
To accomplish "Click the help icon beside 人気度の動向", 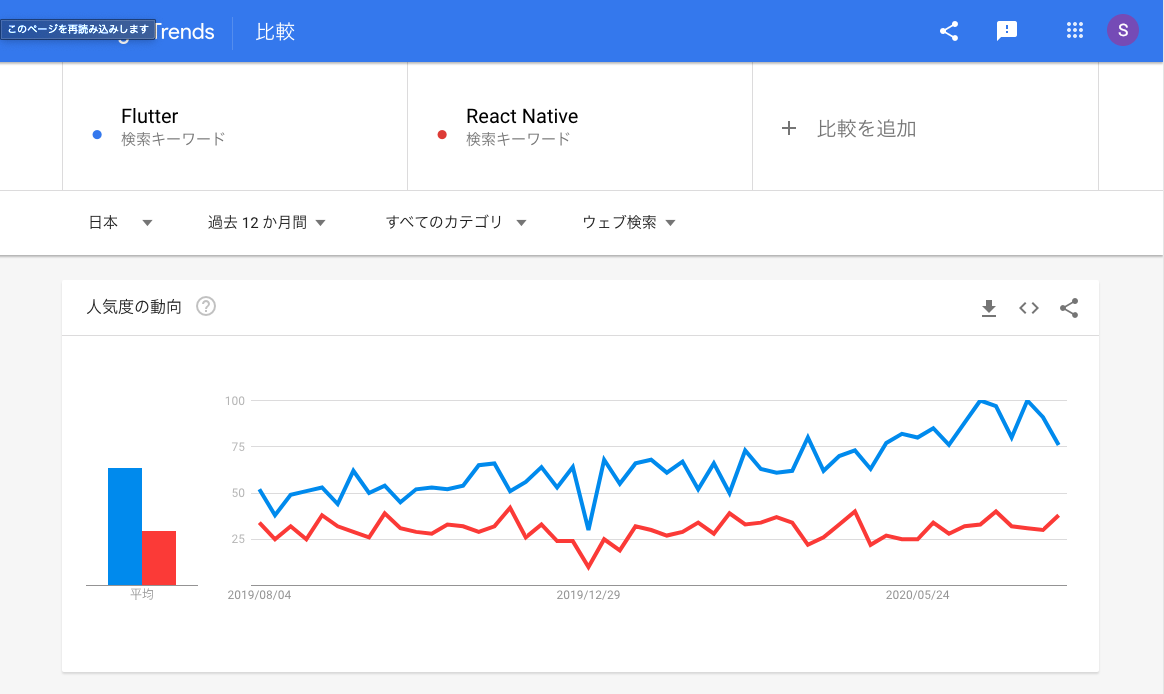I will pyautogui.click(x=206, y=307).
